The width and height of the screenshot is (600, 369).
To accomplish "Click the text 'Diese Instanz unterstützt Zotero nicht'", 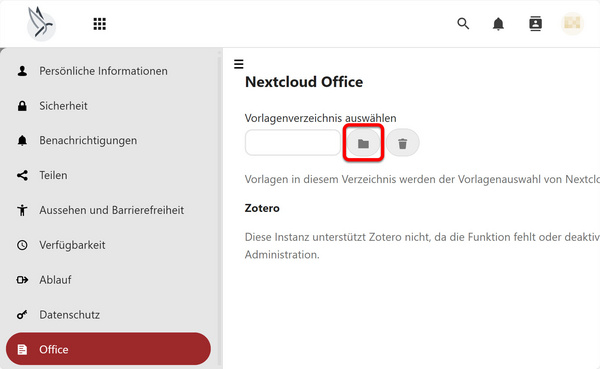I will pyautogui.click(x=338, y=237).
